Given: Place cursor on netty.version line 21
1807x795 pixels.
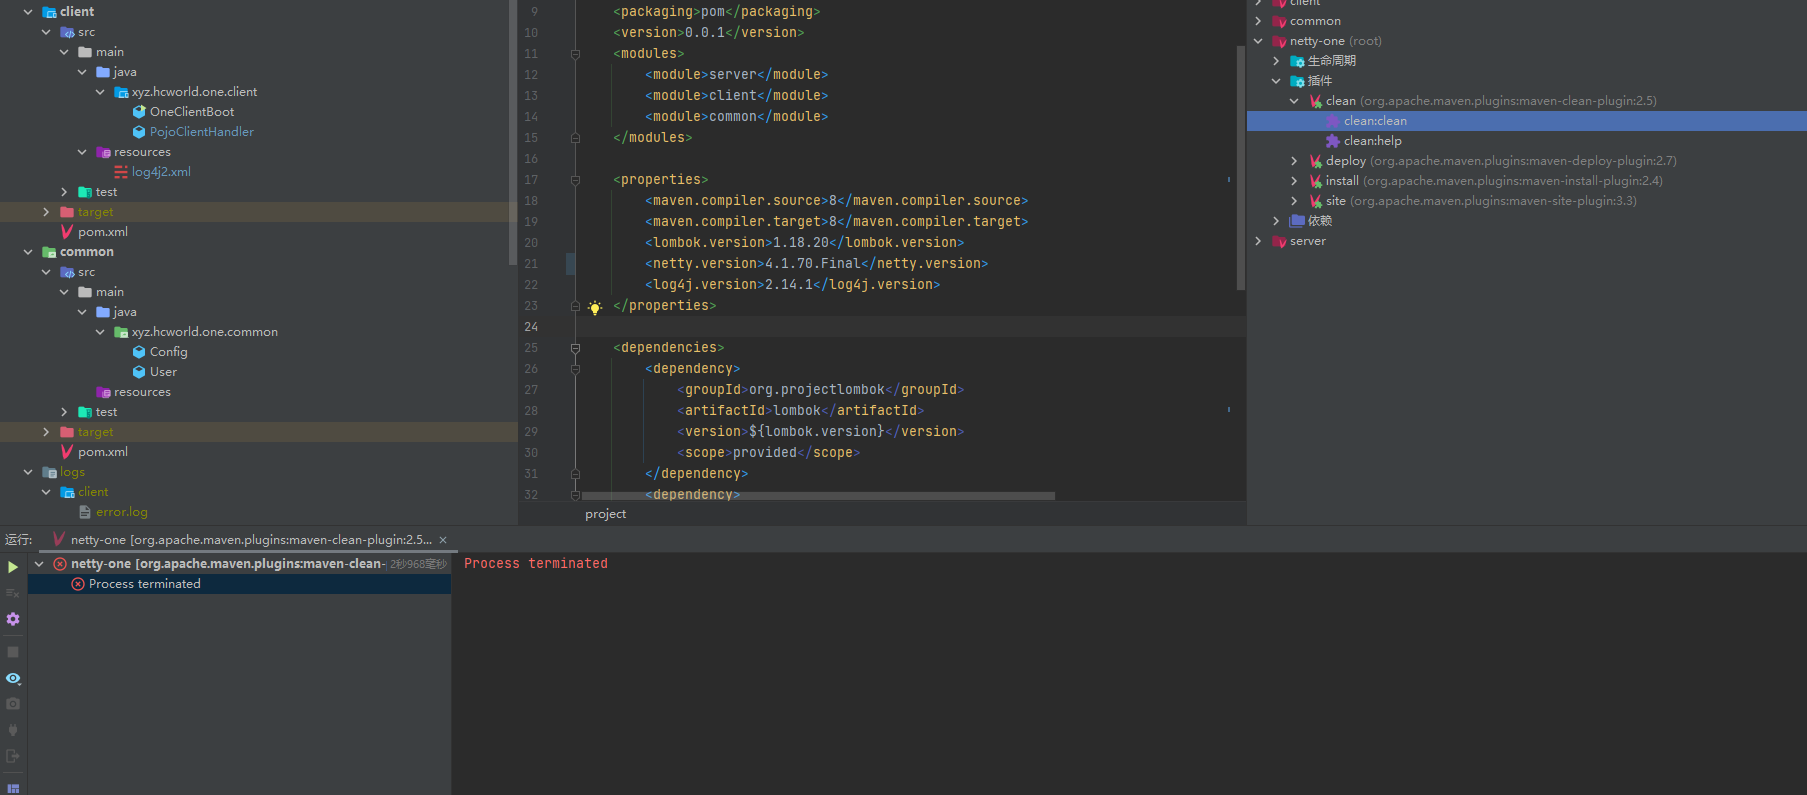Looking at the screenshot, I should click(816, 264).
